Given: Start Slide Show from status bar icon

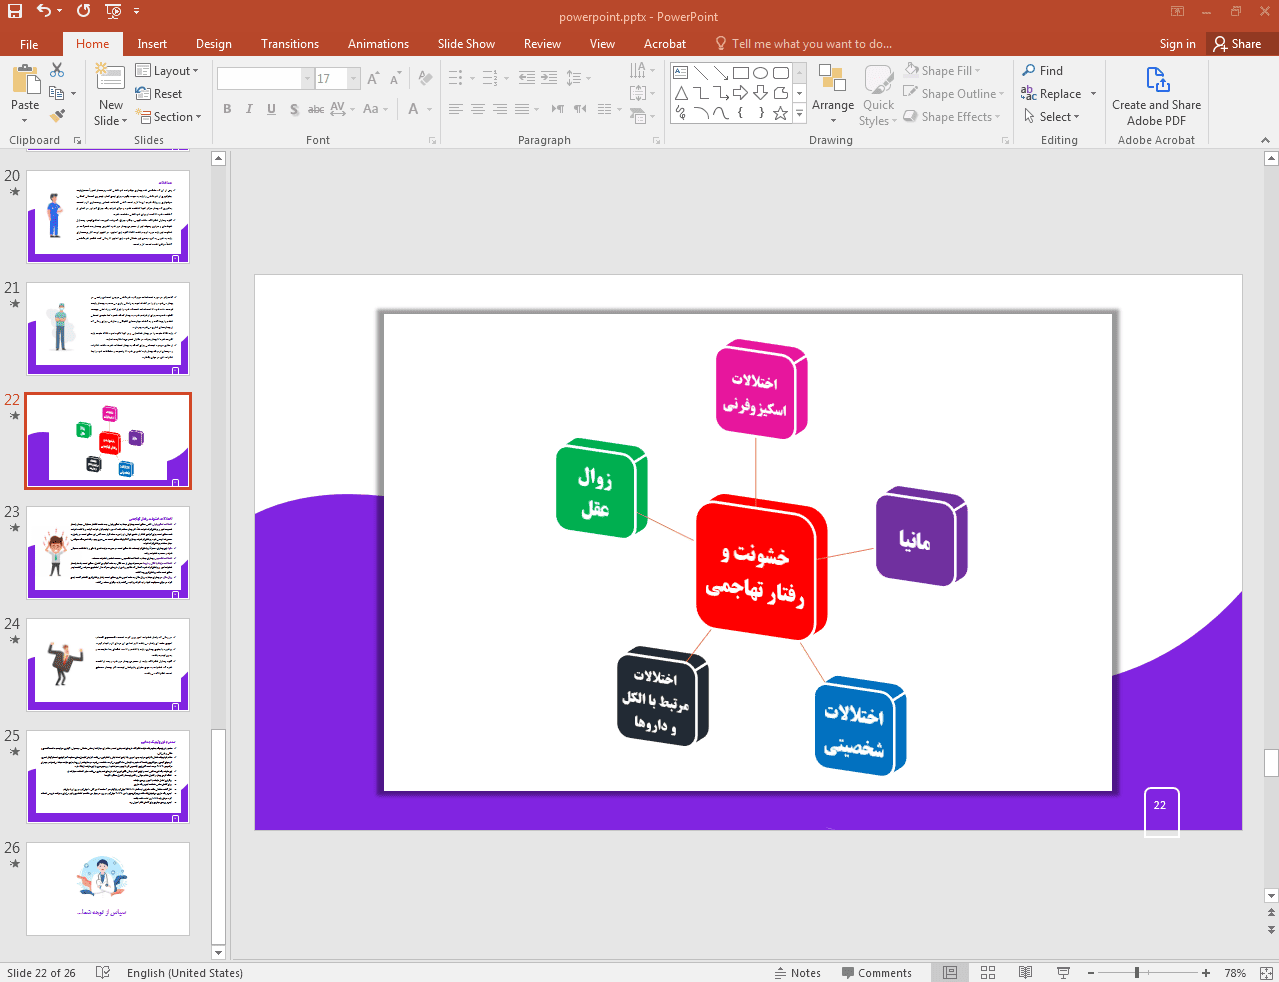Looking at the screenshot, I should tap(1063, 972).
